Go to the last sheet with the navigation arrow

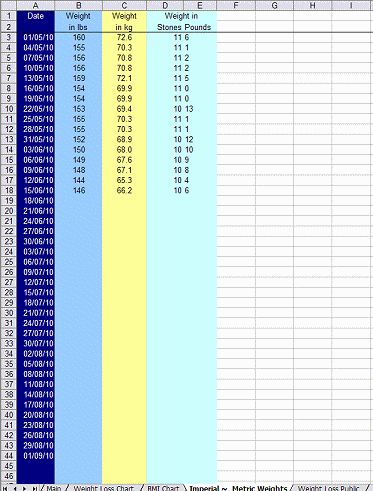pyautogui.click(x=34, y=488)
